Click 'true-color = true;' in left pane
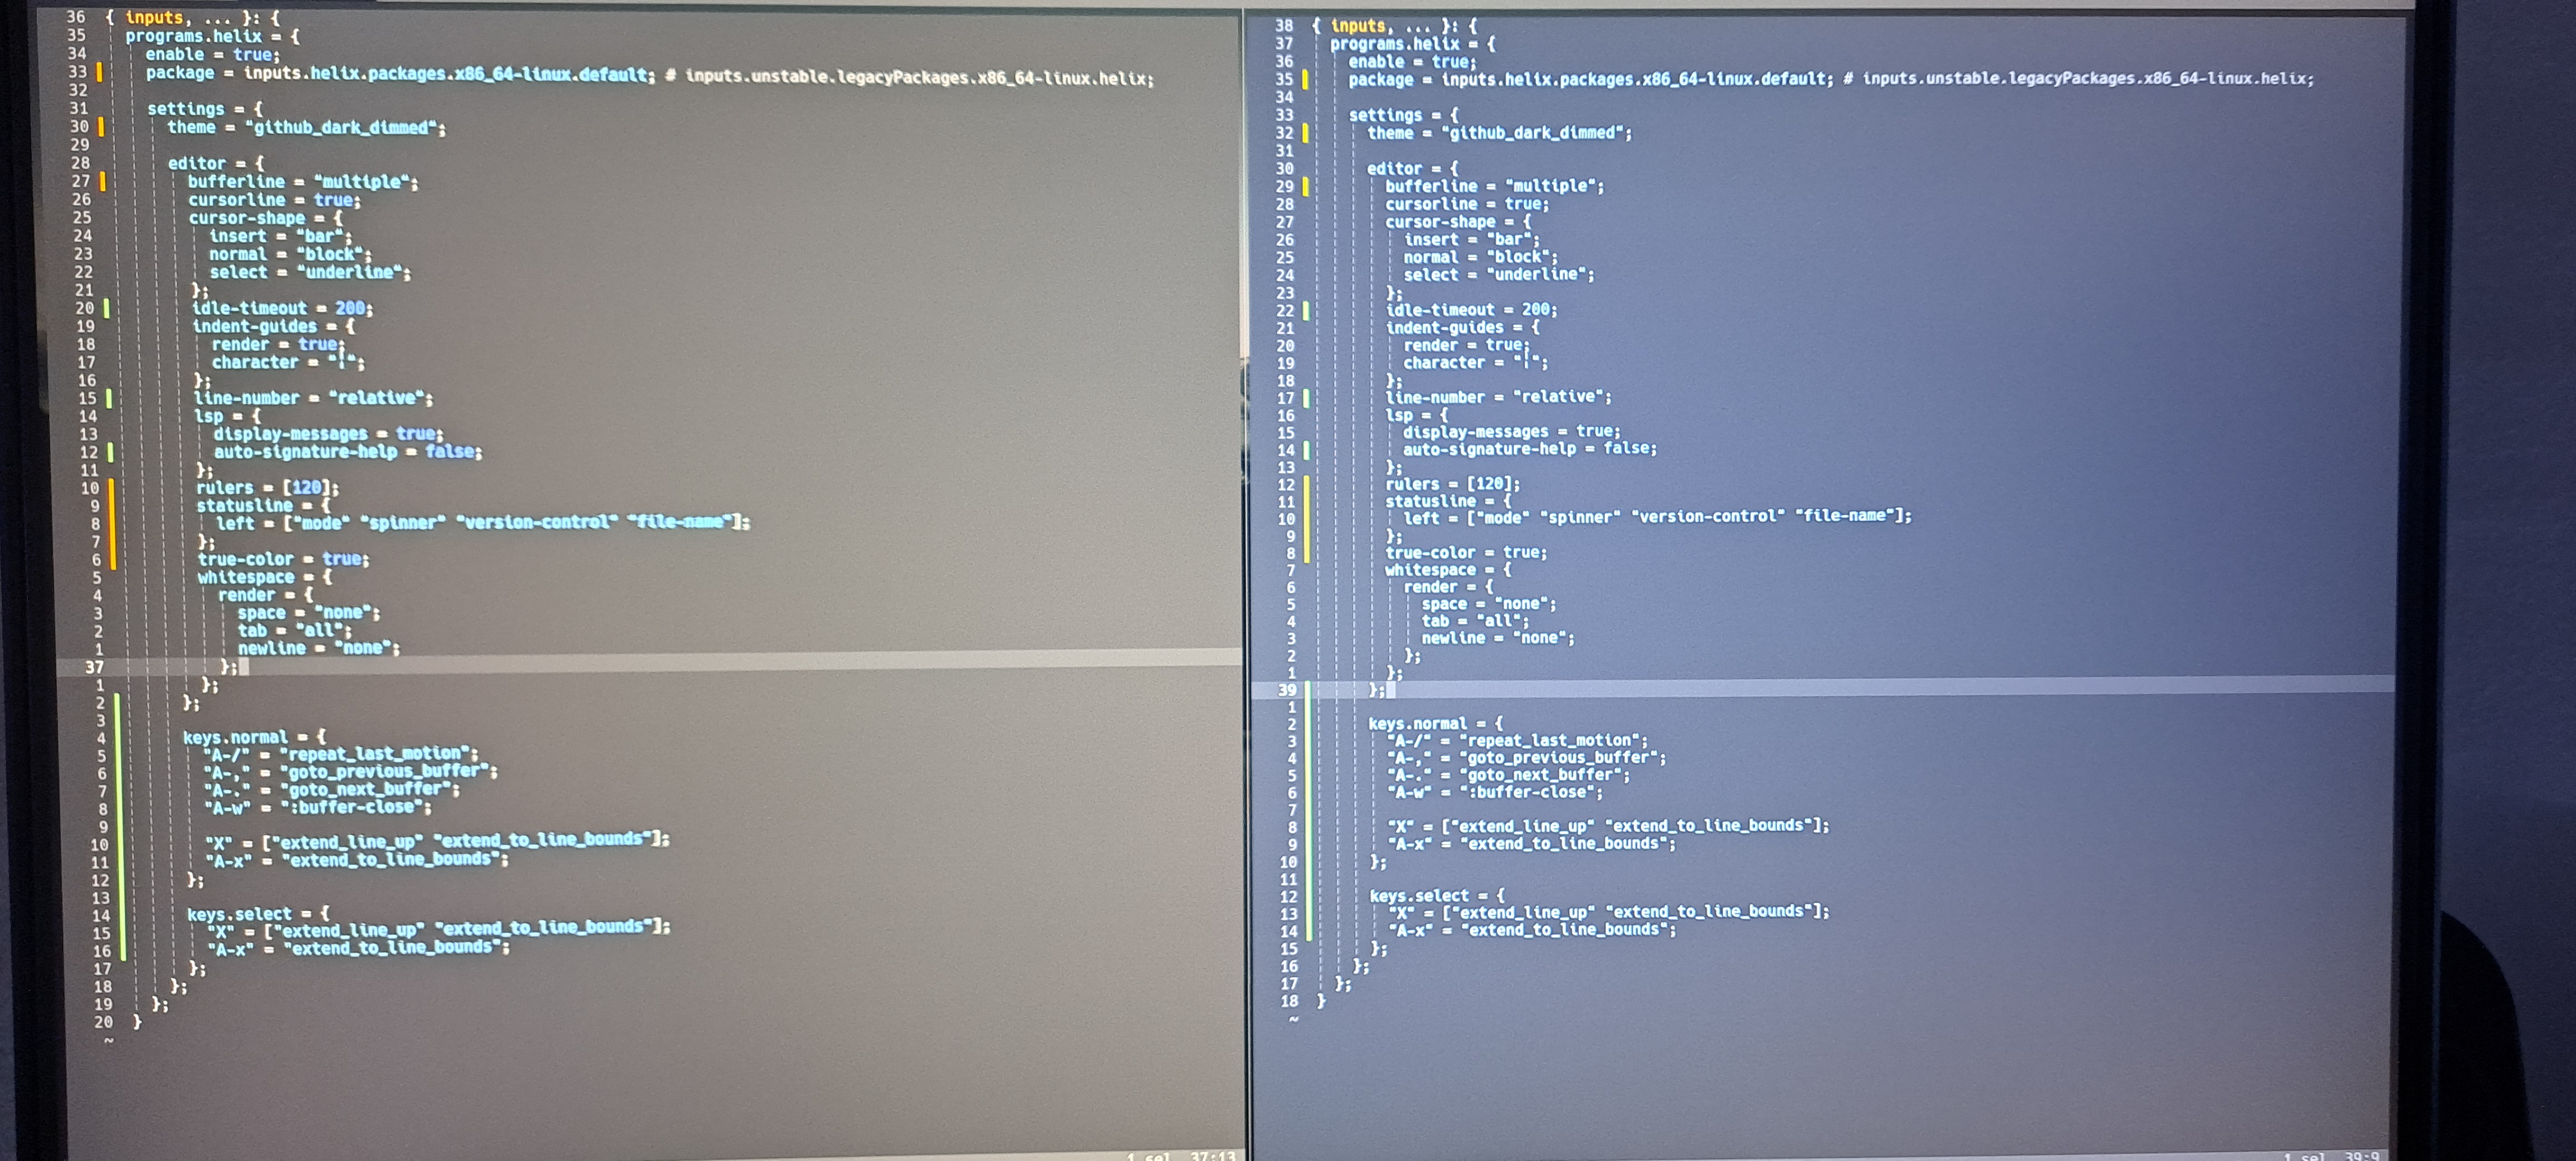2576x1161 pixels. pyautogui.click(x=283, y=560)
